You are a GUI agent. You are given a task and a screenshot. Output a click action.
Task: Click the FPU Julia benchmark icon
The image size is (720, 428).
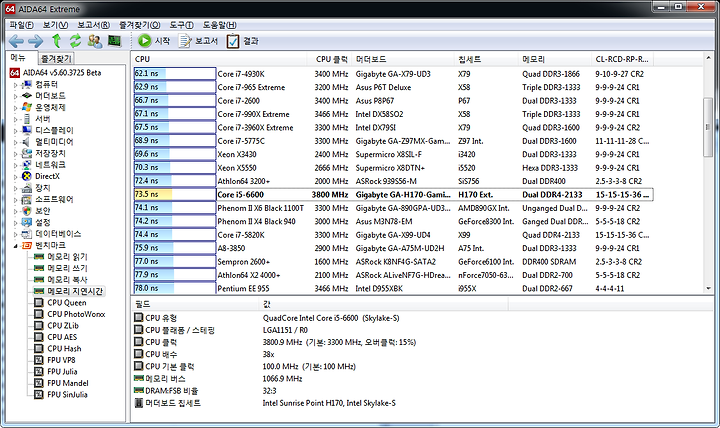click(39, 372)
